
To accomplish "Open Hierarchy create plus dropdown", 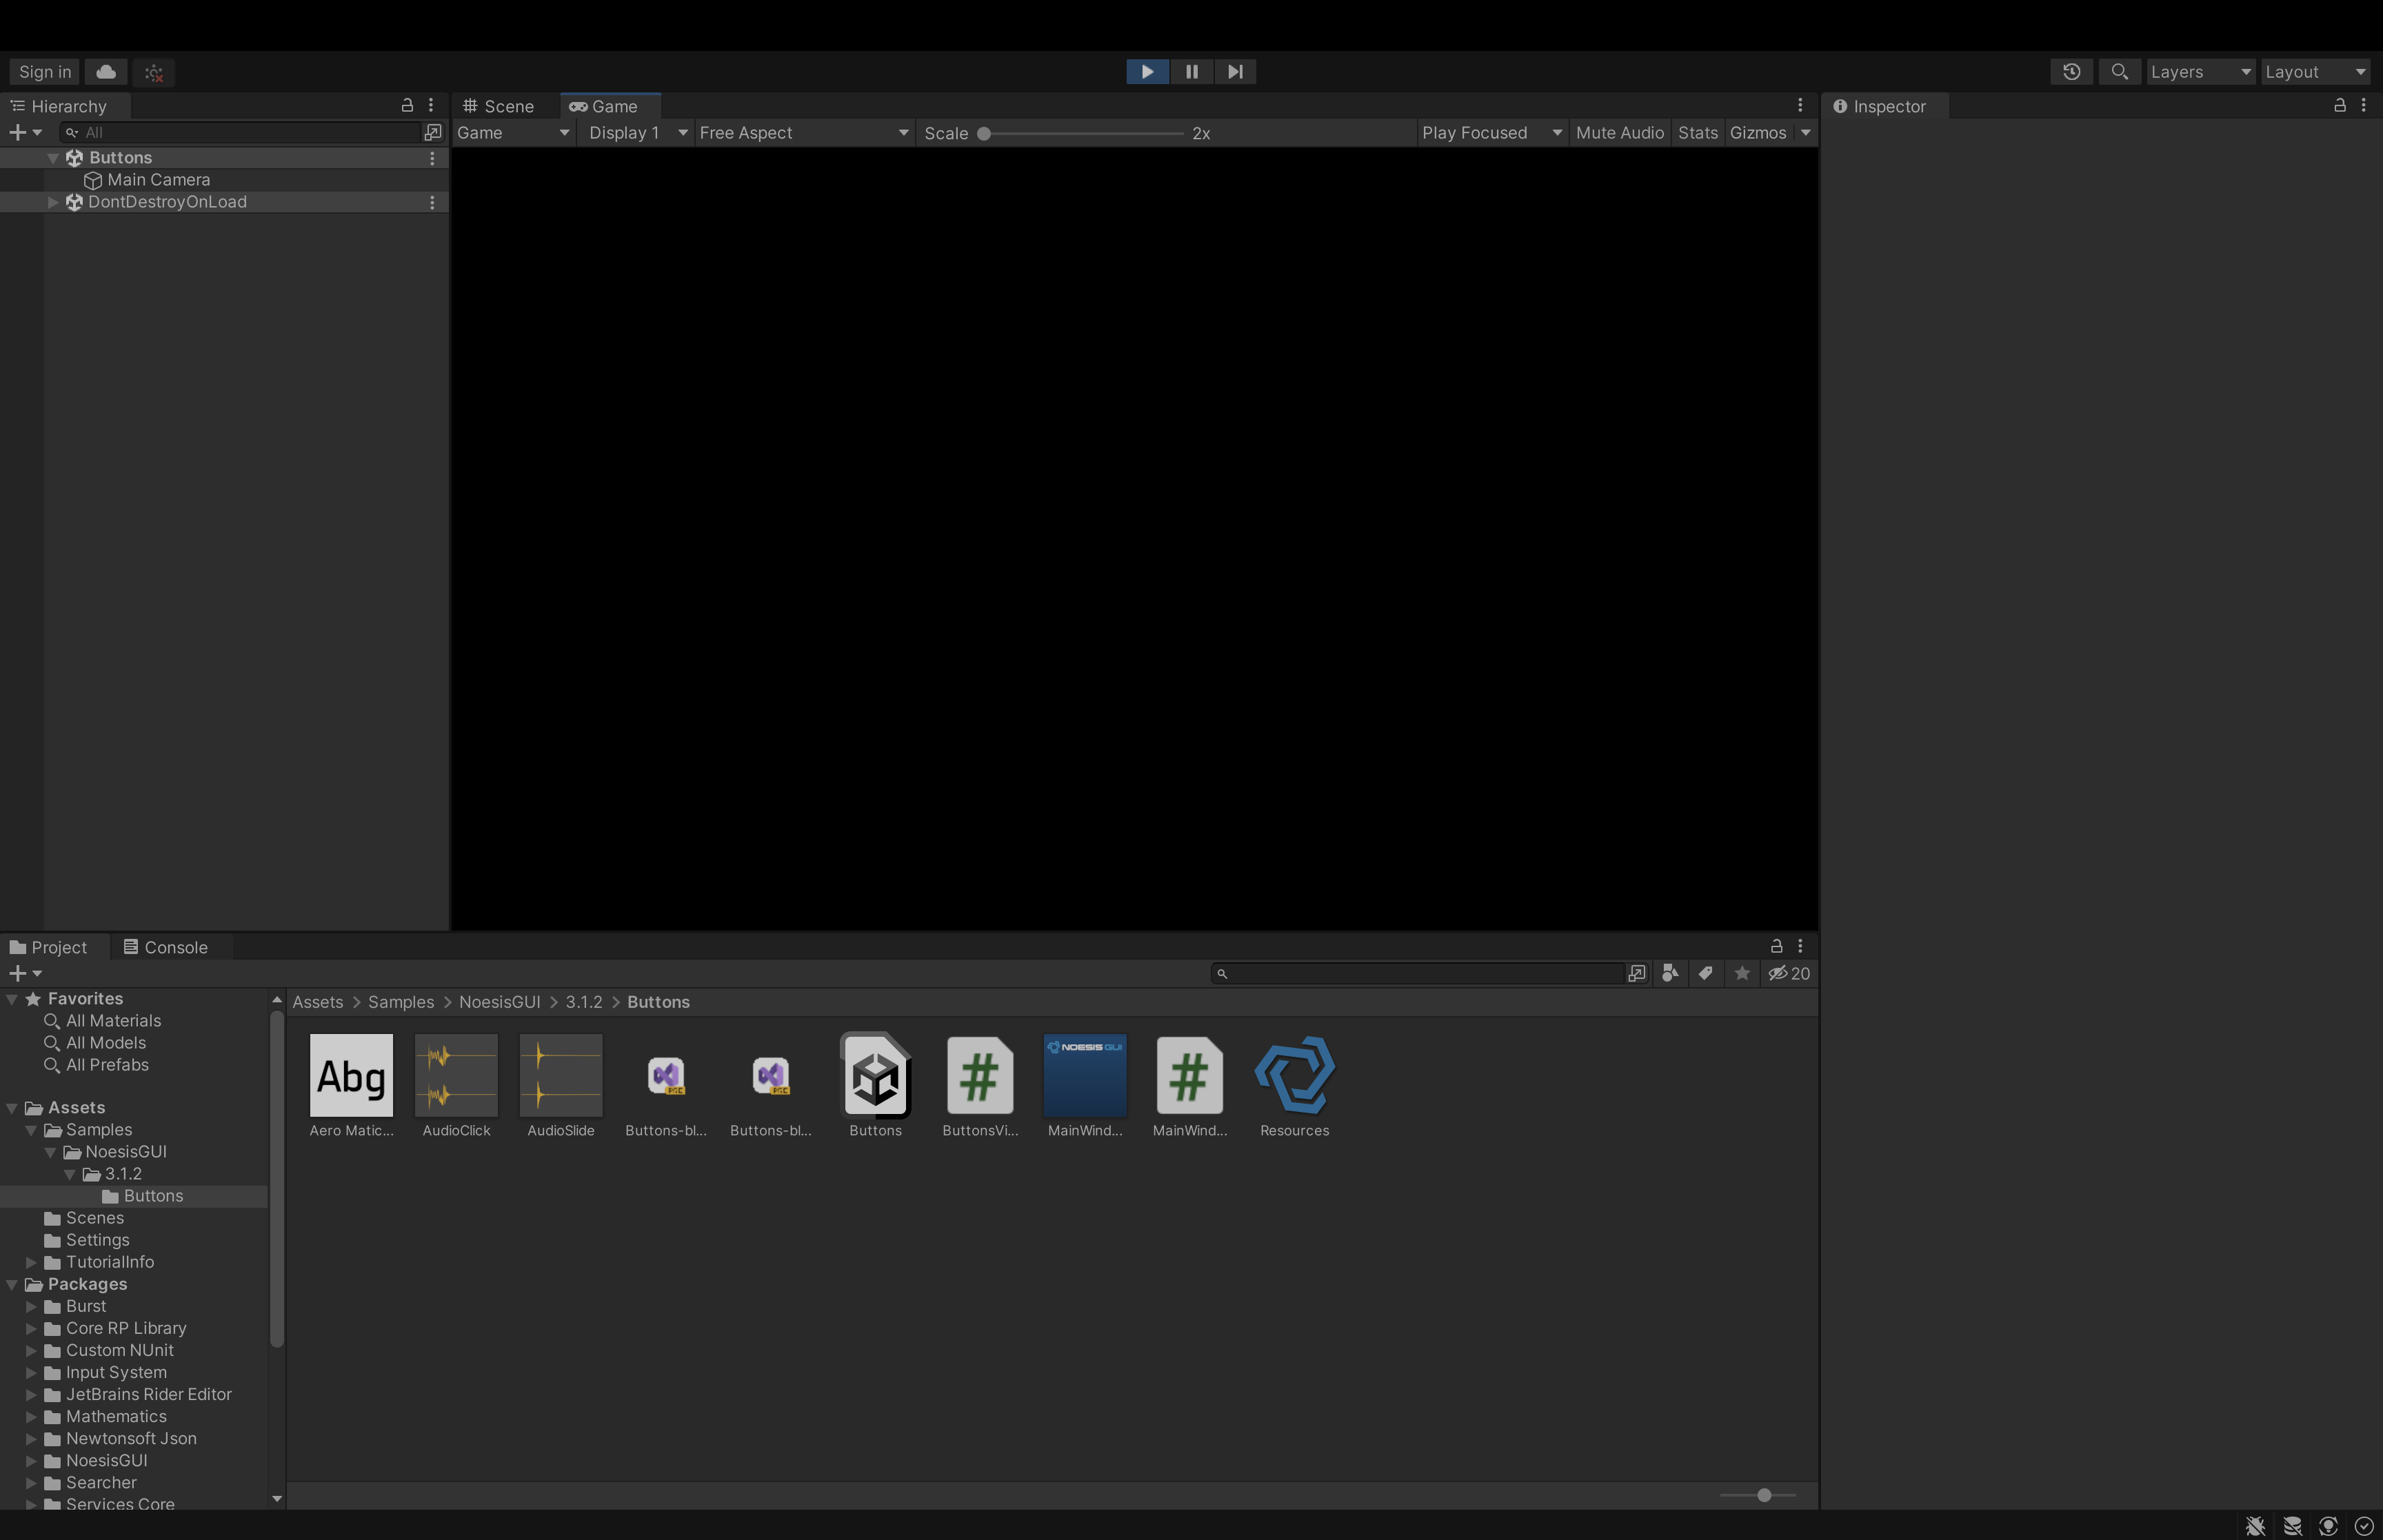I will click(25, 132).
